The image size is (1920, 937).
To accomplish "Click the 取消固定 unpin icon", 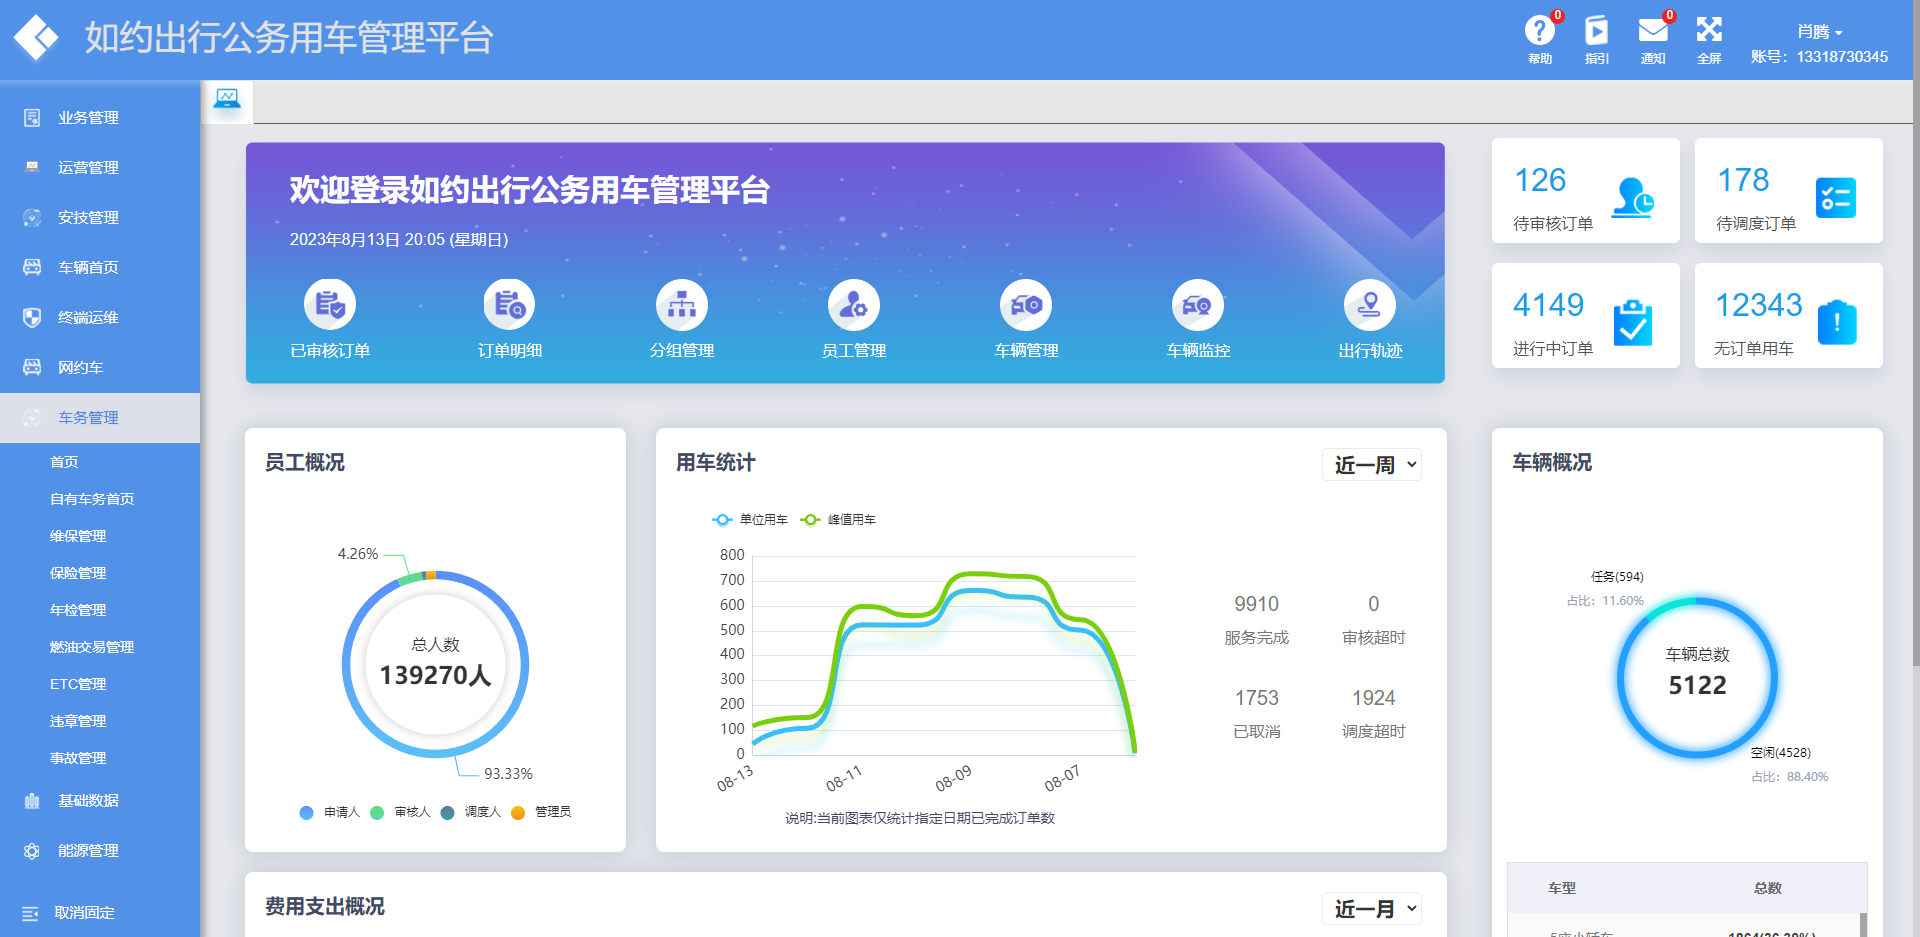I will pos(30,913).
